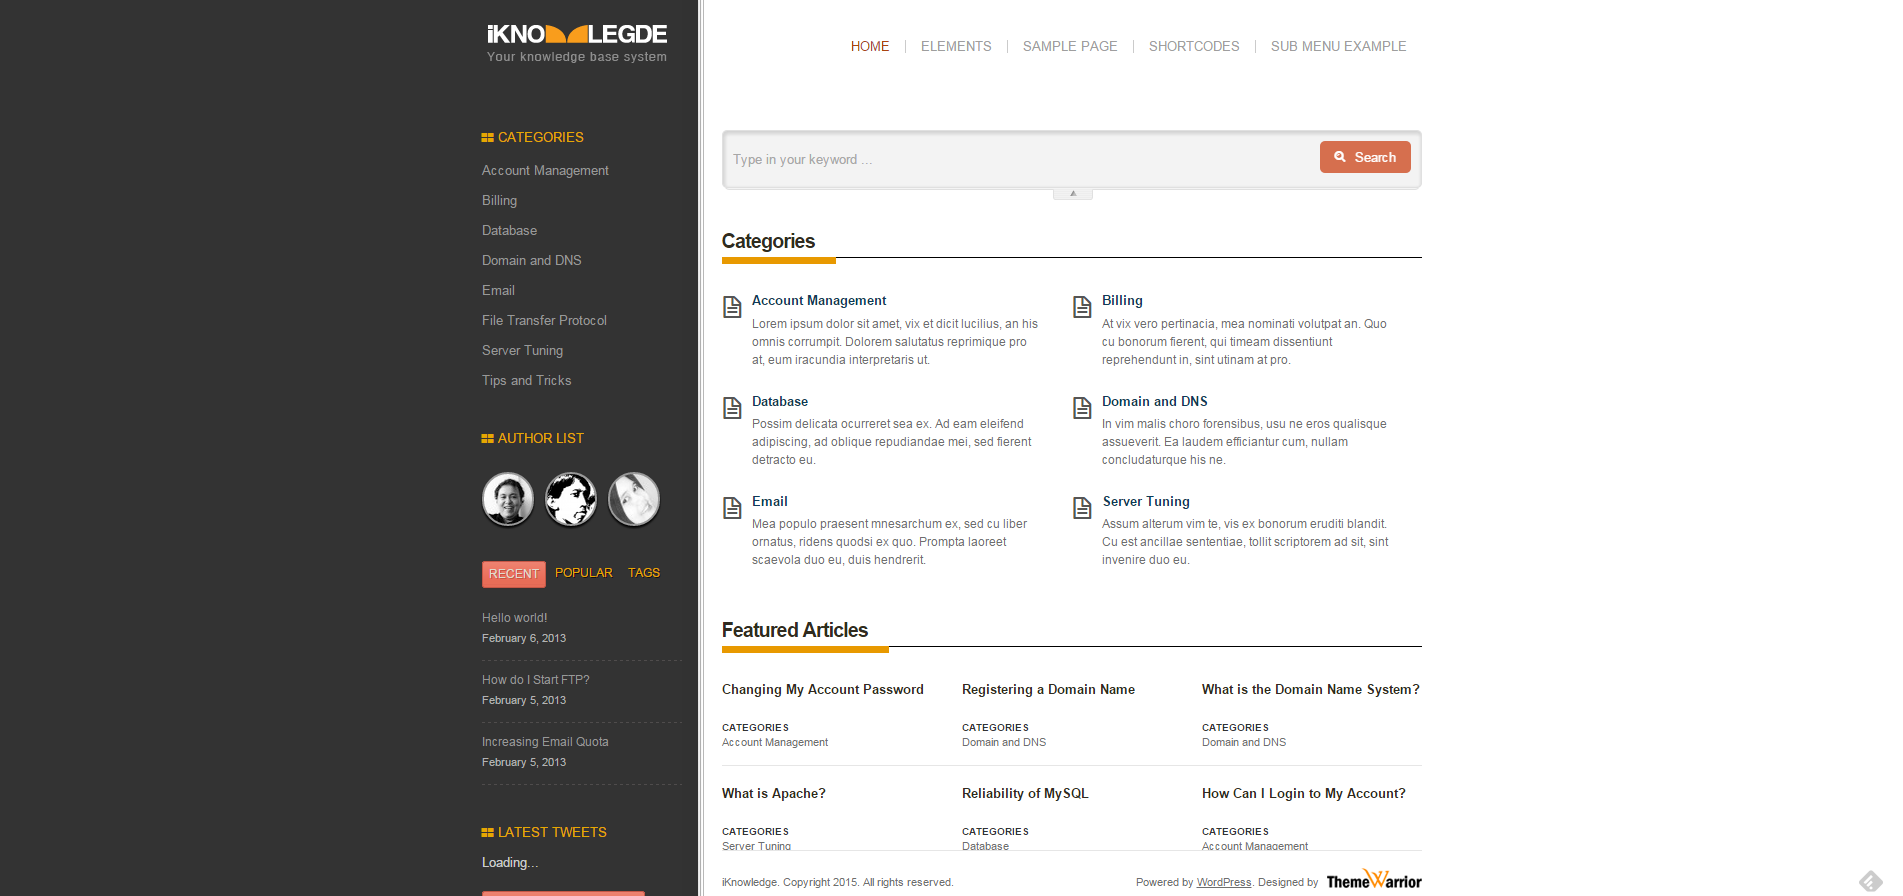Select the first author avatar thumbnail
The image size is (1903, 896).
click(x=508, y=499)
